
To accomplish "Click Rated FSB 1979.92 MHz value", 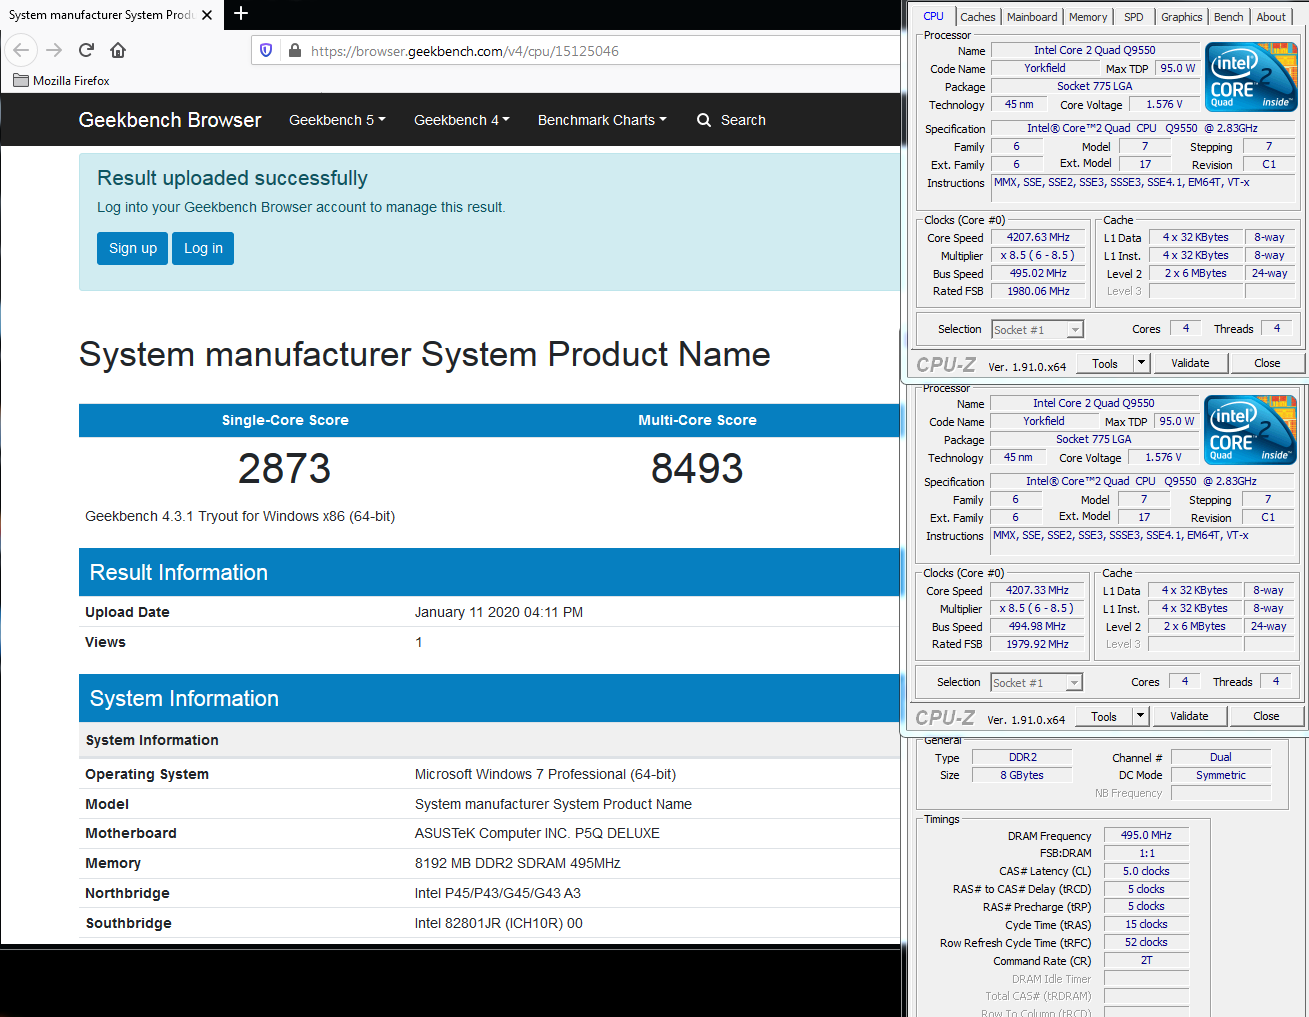I will pos(1038,644).
